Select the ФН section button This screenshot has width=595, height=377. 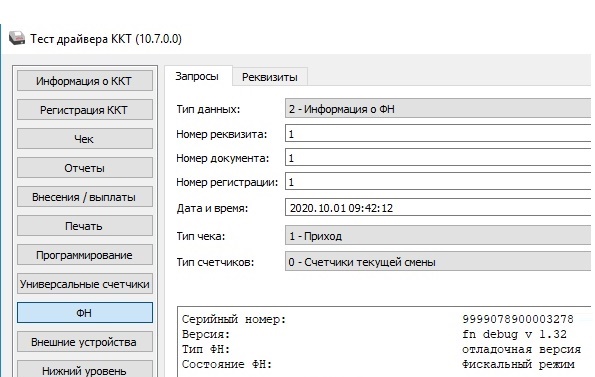click(x=85, y=313)
